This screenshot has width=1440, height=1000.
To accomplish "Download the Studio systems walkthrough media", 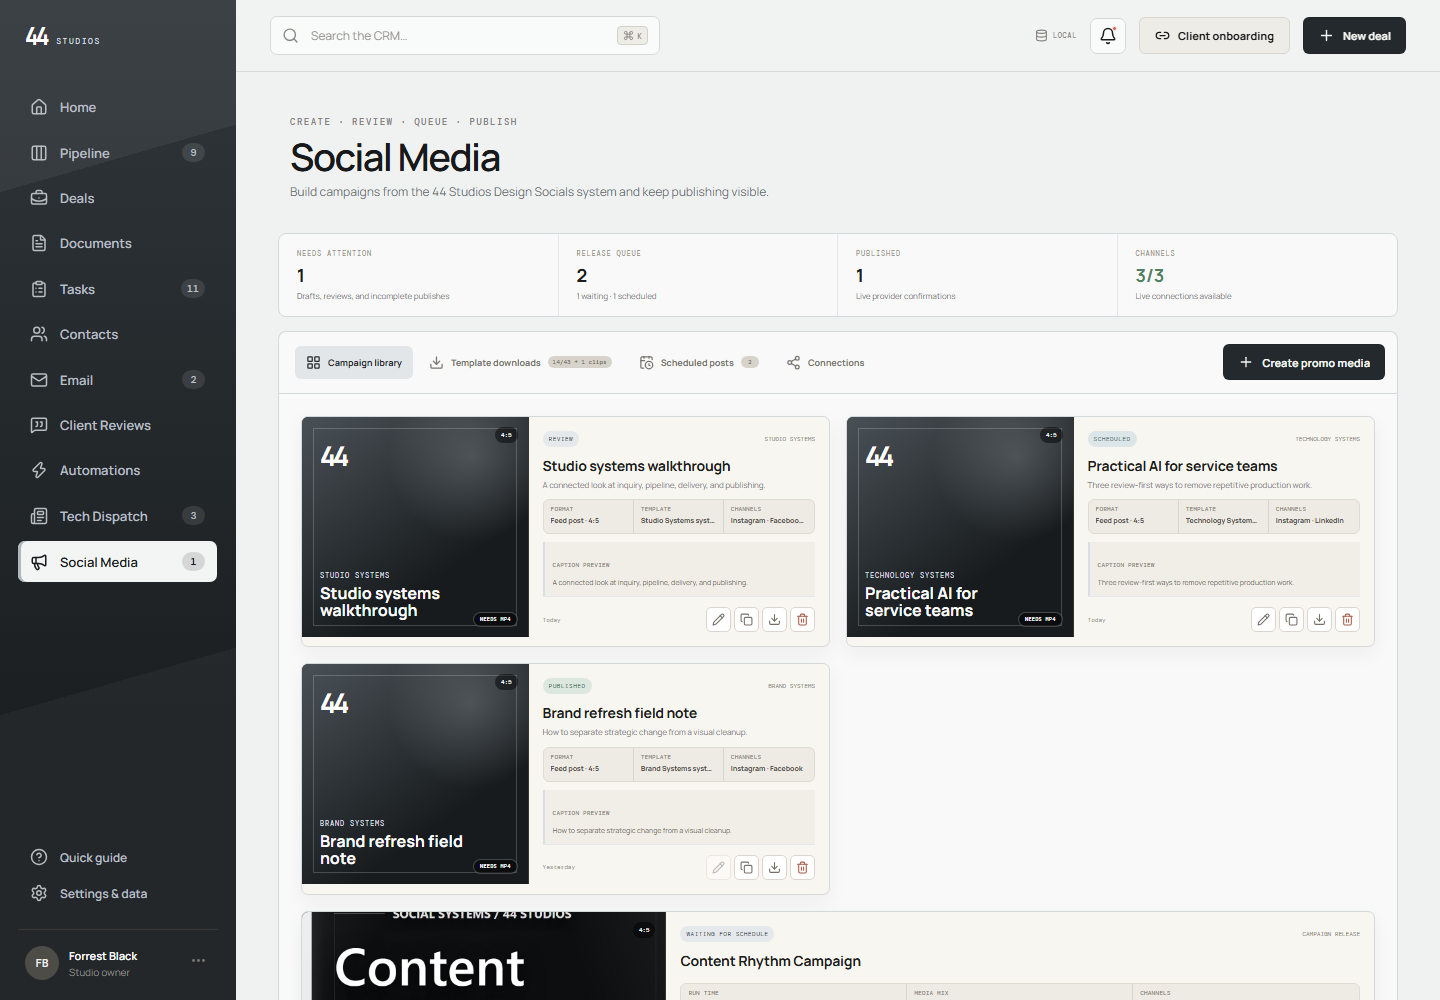I will click(x=775, y=620).
